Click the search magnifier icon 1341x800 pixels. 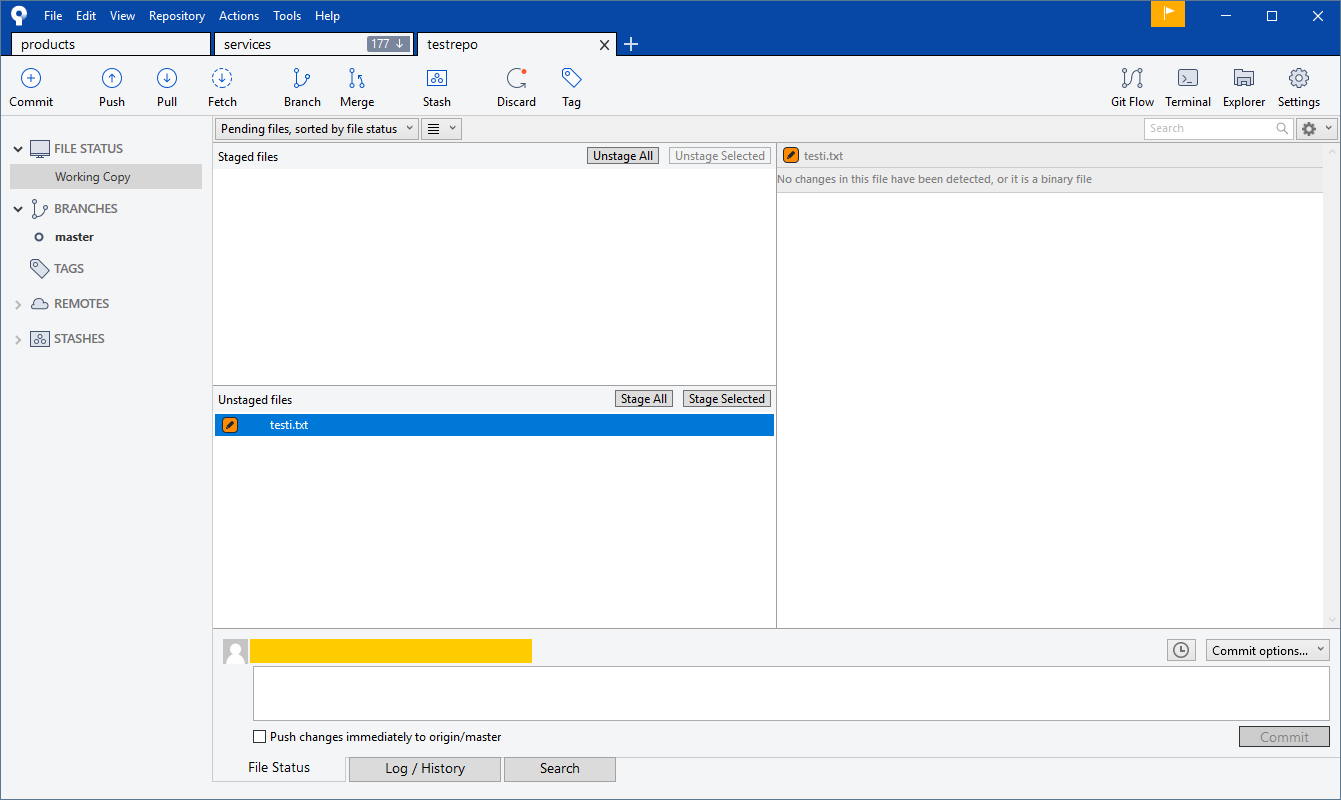click(x=1282, y=128)
